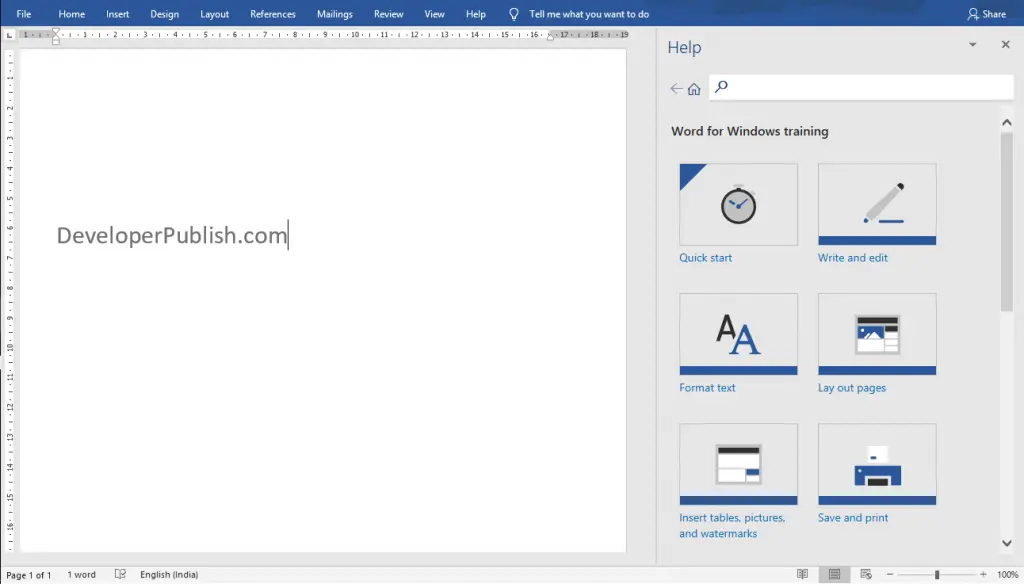Click the Help pane scroll up arrow
Image resolution: width=1024 pixels, height=584 pixels.
1006,122
